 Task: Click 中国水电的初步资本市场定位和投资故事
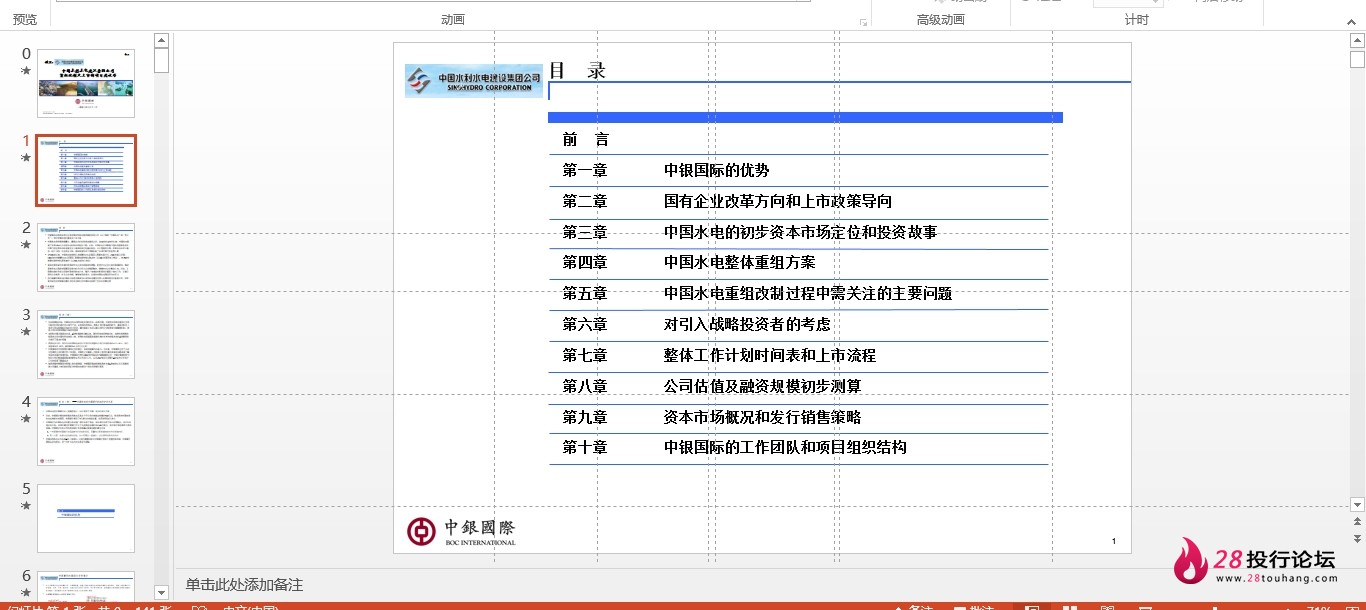801,232
